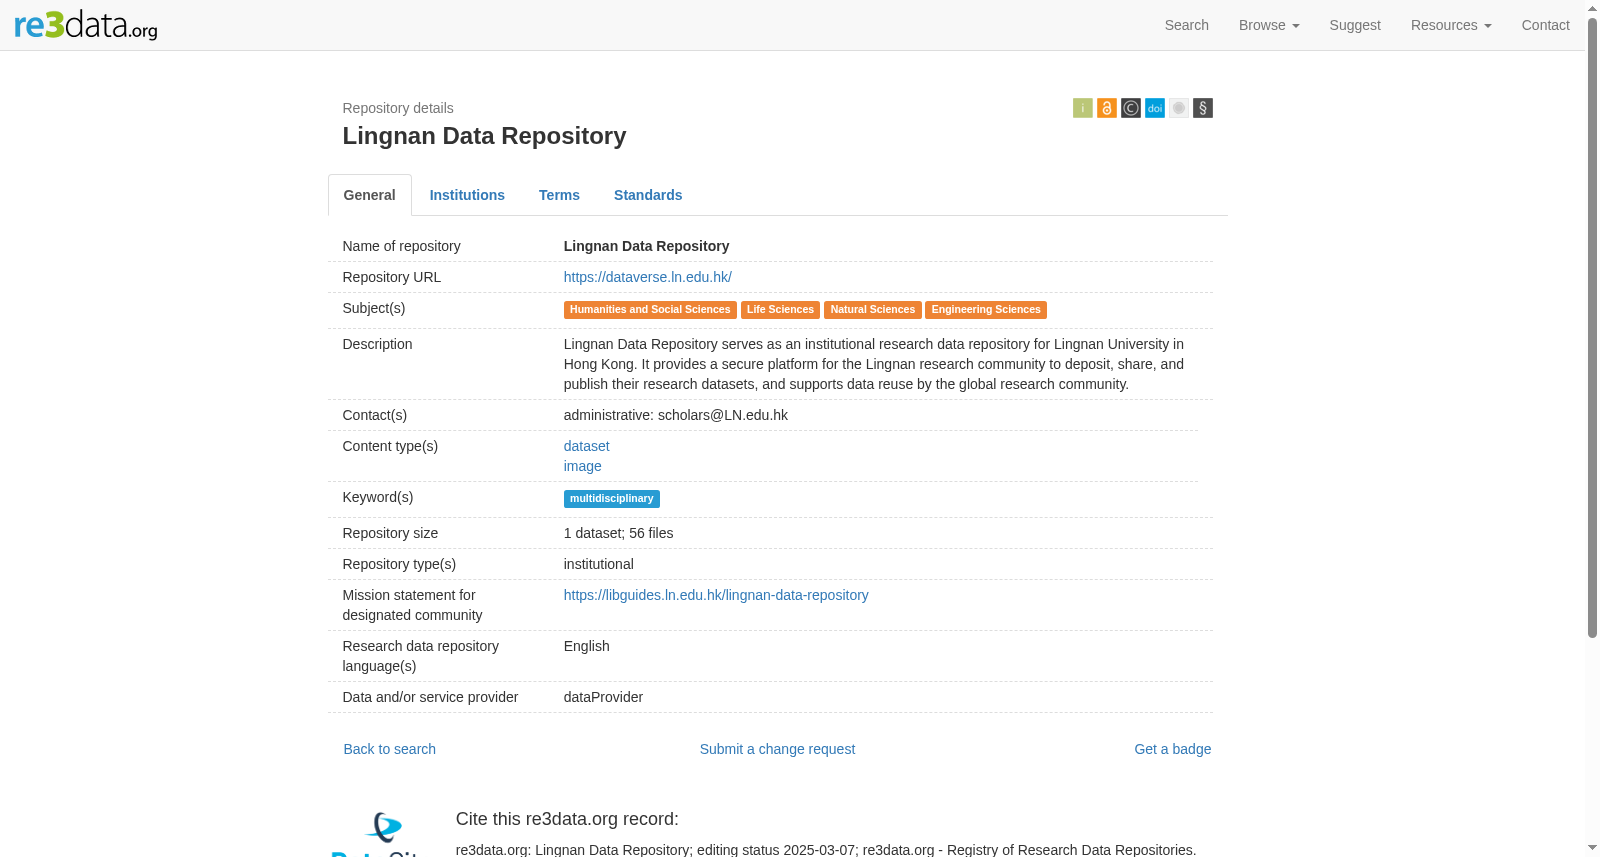This screenshot has height=857, width=1600.
Task: Click the Lingnan Data Repository page heading
Action: [x=484, y=136]
